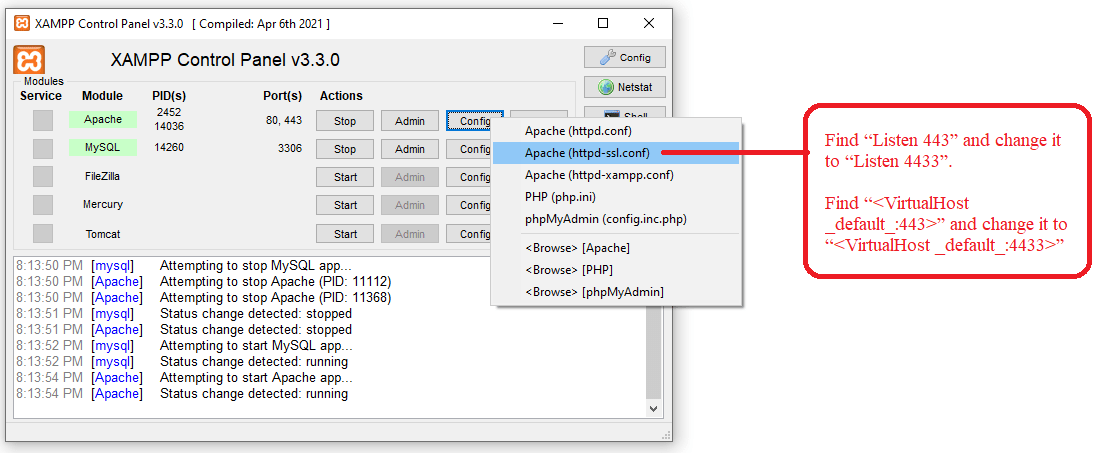Select phpMyAdmin (config.inc.php) menu entry
The height and width of the screenshot is (453, 1103).
click(x=616, y=219)
